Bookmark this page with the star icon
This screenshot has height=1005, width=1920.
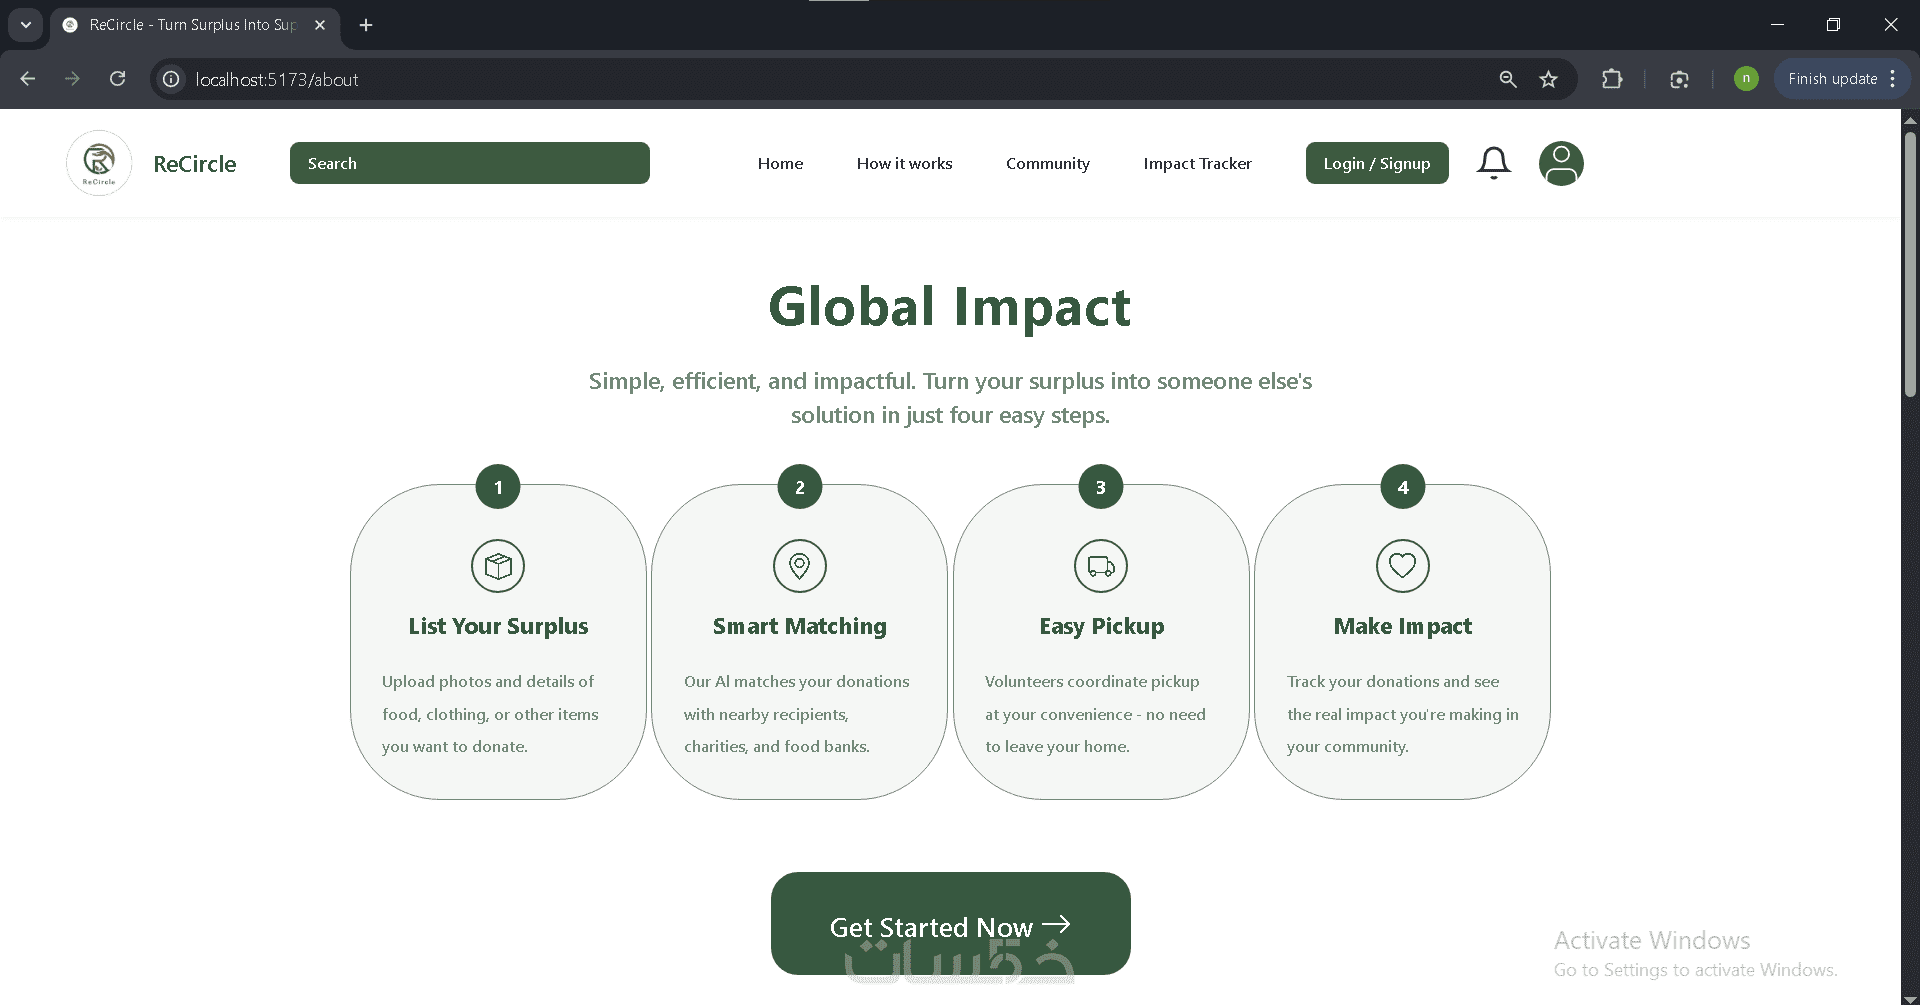(x=1549, y=79)
